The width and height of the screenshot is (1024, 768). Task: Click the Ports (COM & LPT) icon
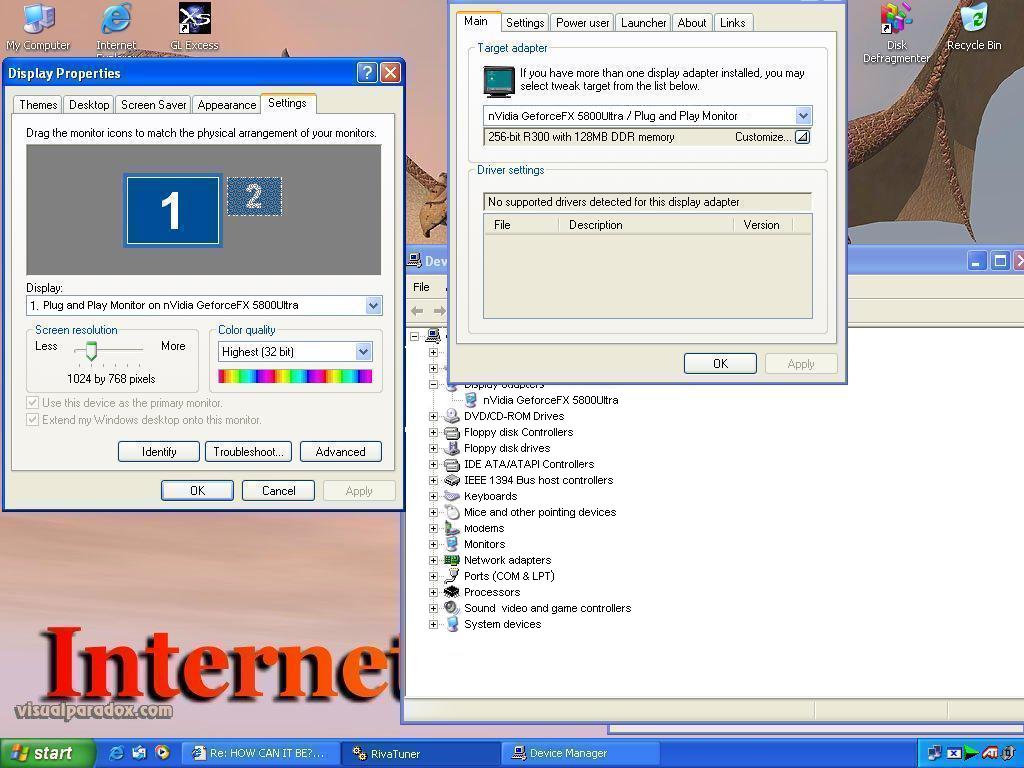click(451, 576)
